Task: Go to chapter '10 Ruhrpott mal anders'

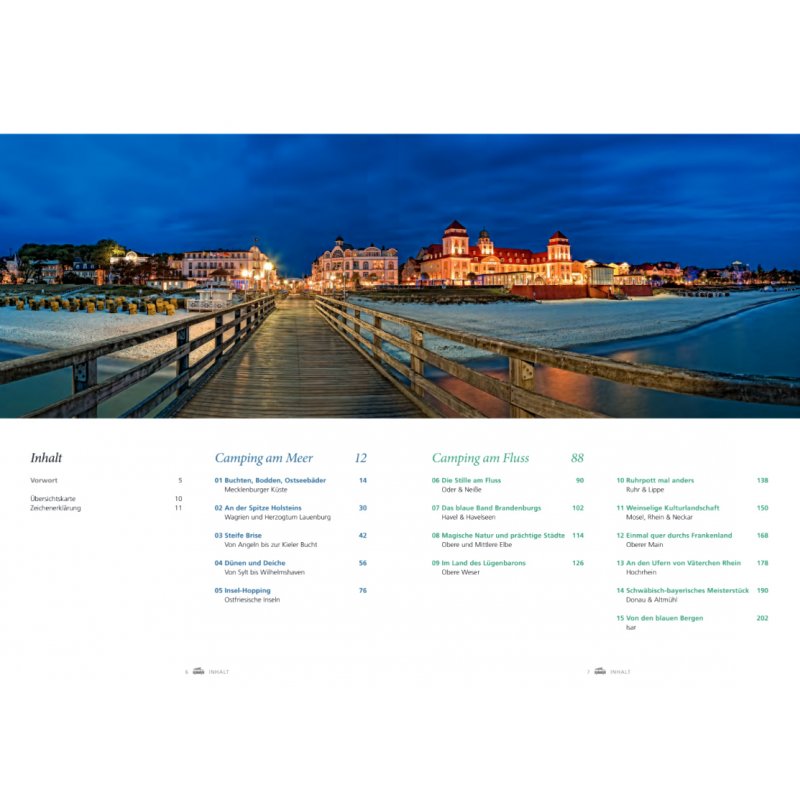Action: point(654,480)
